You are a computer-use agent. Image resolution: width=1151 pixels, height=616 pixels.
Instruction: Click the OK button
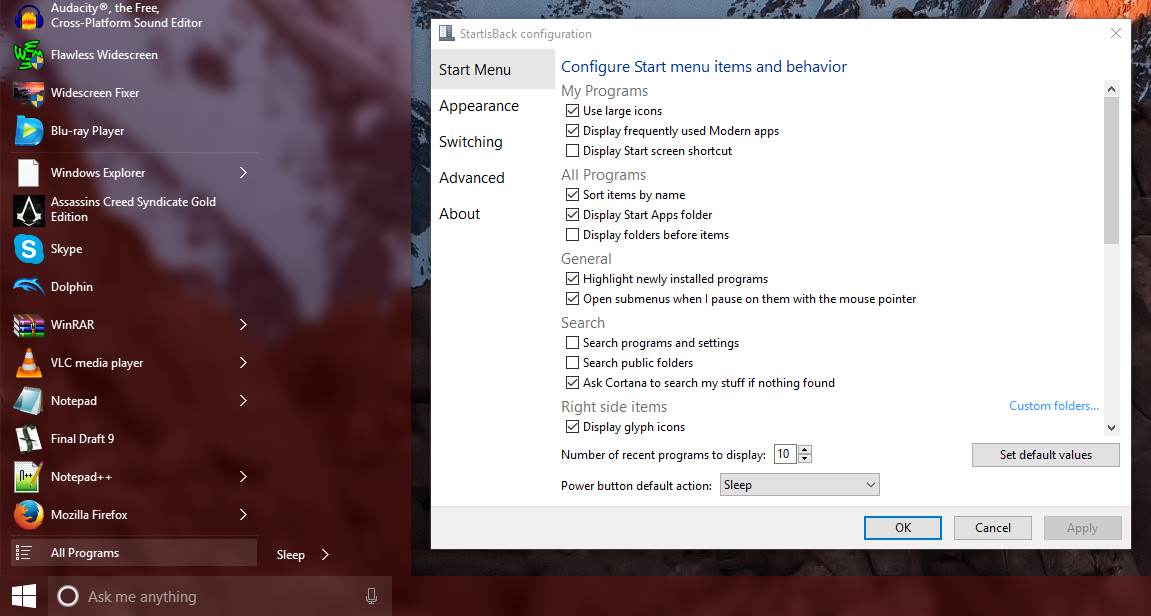pyautogui.click(x=902, y=528)
